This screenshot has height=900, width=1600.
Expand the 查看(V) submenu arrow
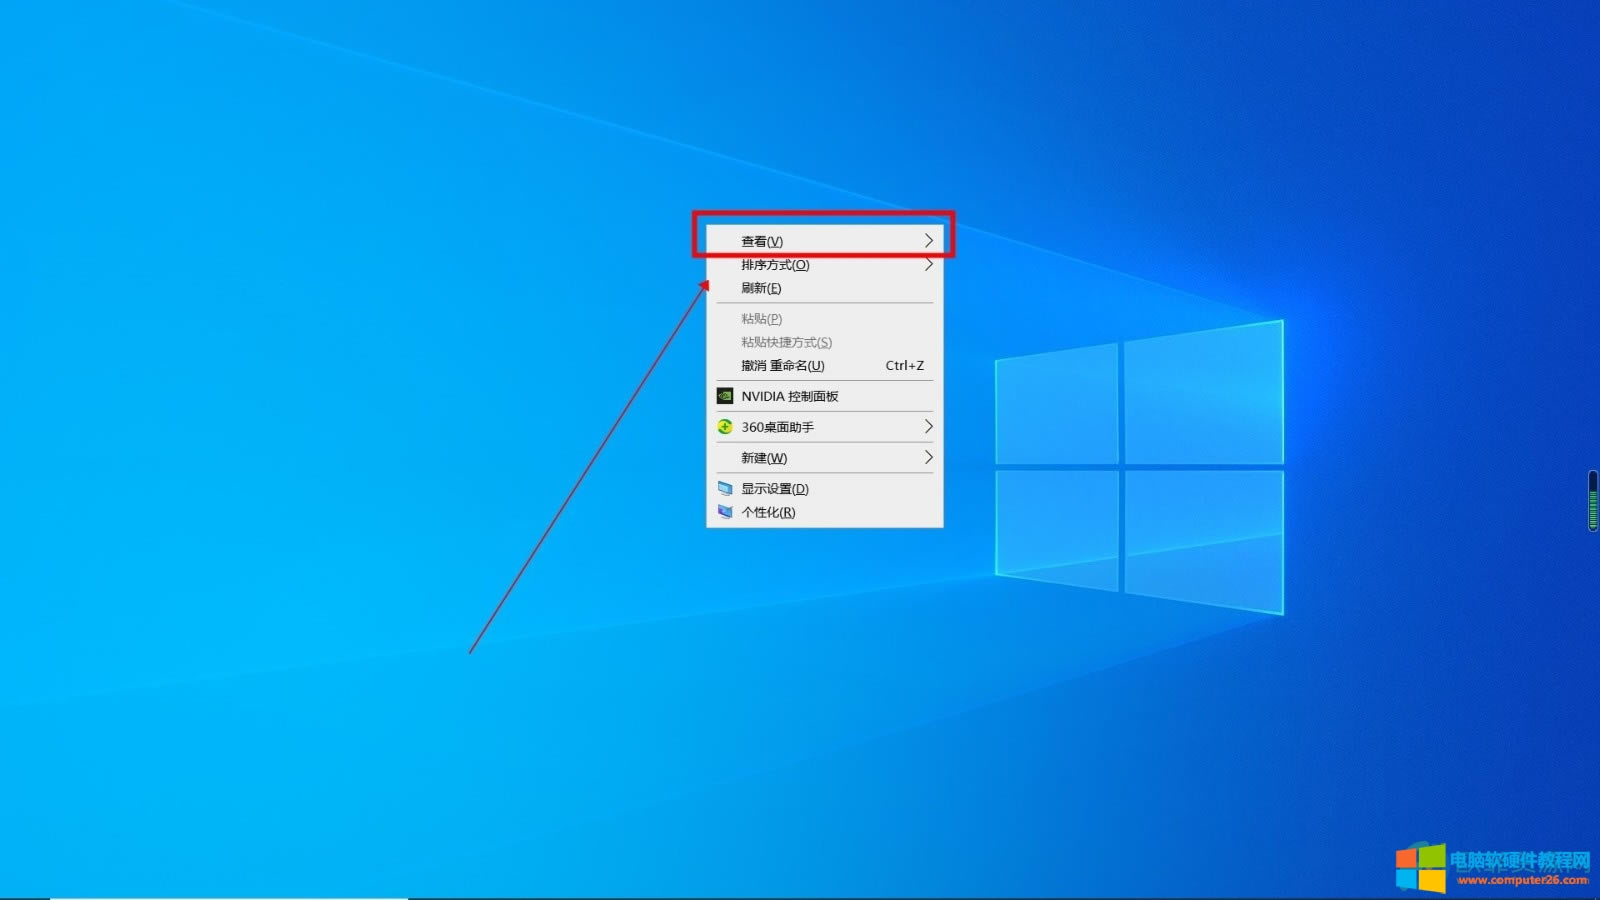point(928,241)
